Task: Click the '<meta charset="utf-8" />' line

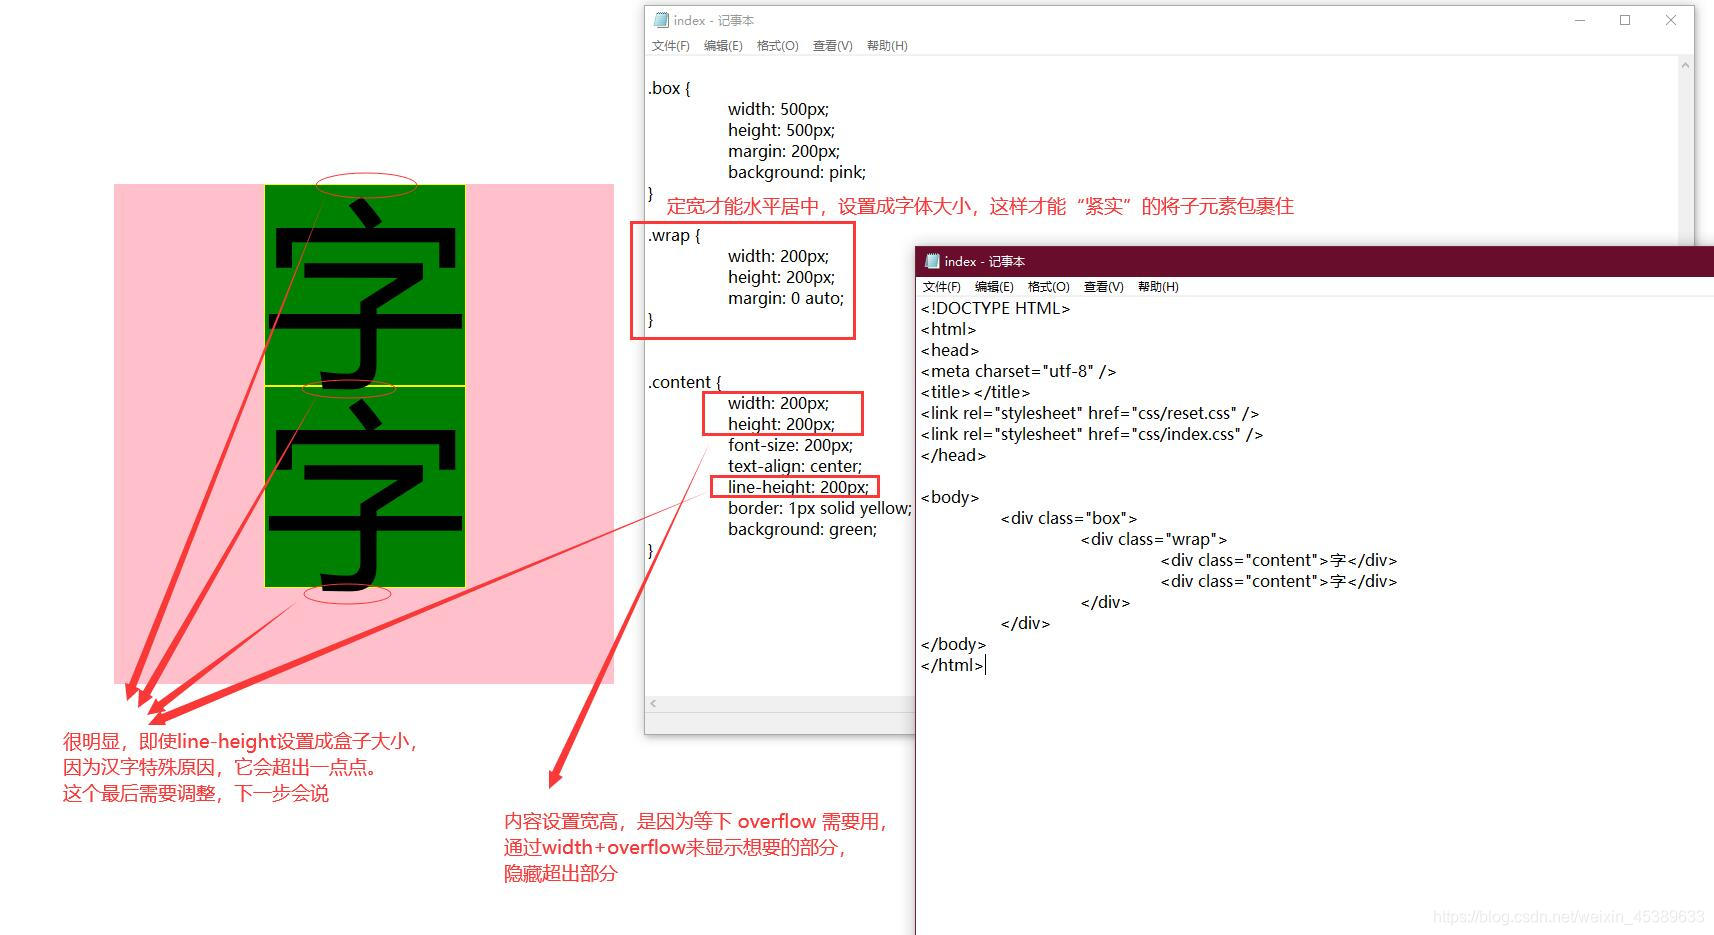Action: 1018,371
